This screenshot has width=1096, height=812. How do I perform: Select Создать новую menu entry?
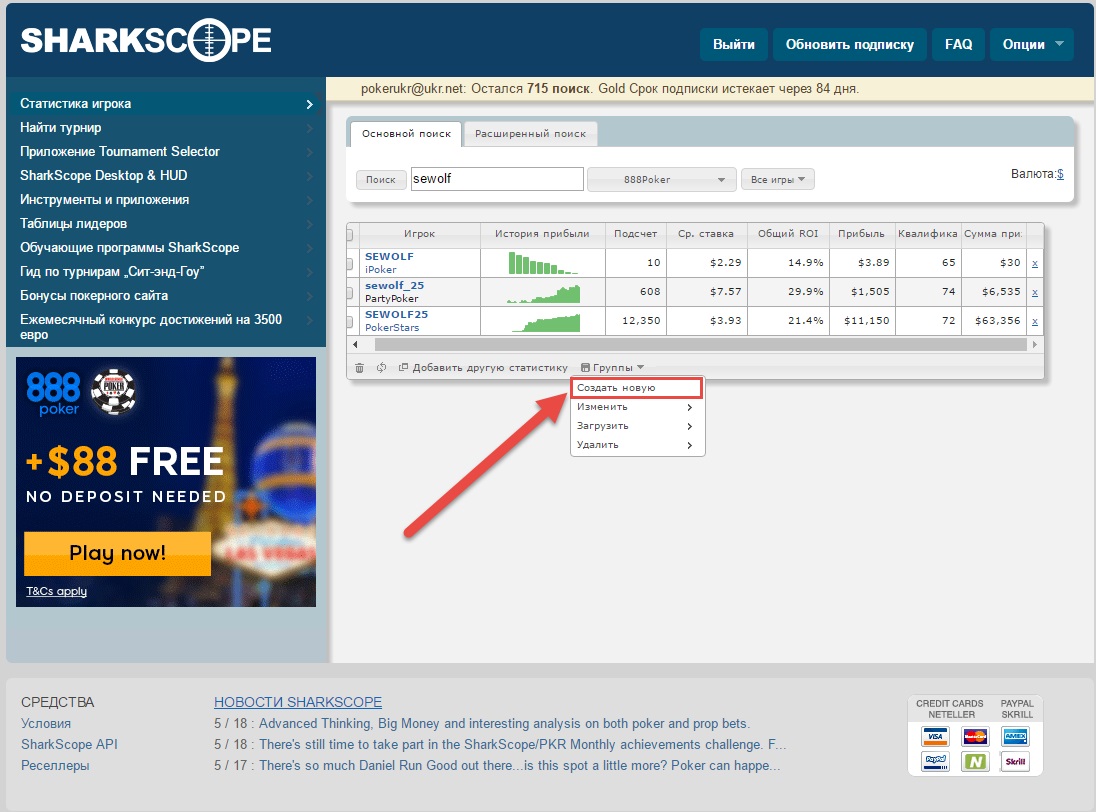coord(636,388)
